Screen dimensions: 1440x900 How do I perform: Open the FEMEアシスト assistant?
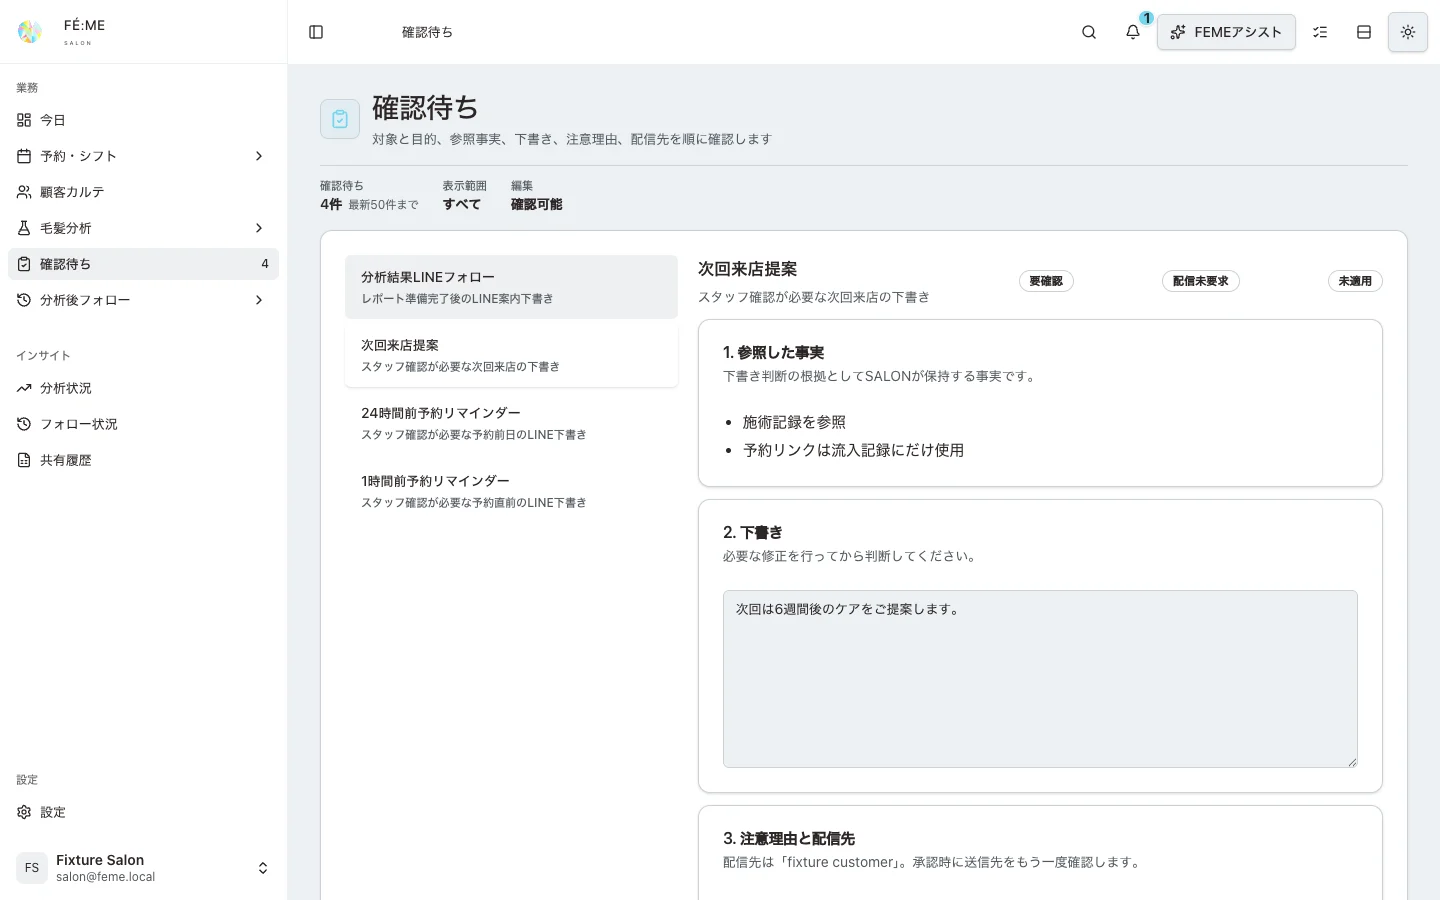coord(1226,32)
